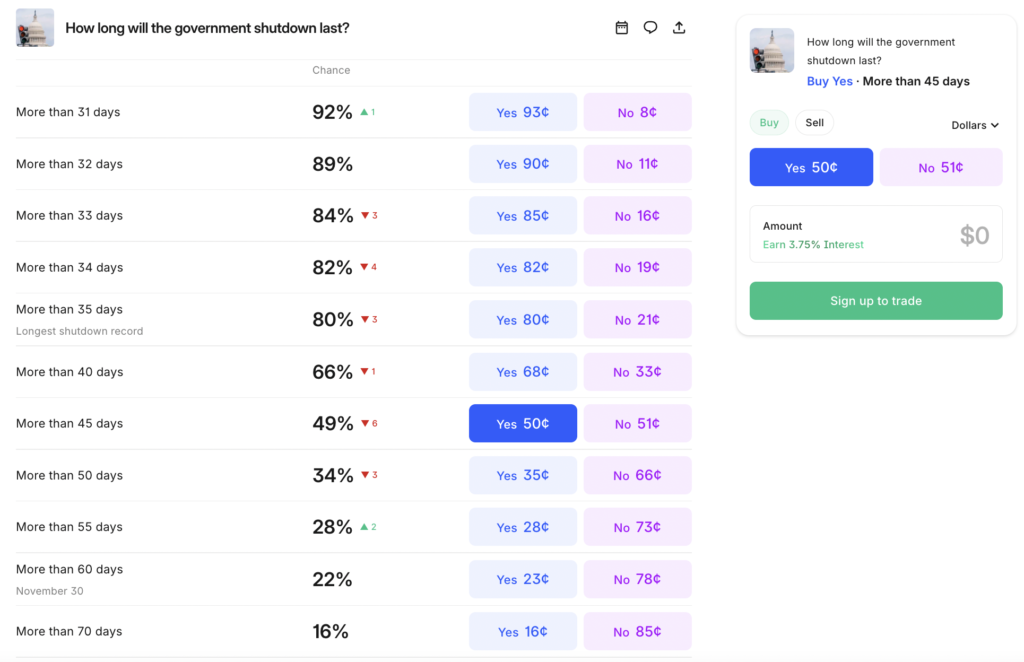Open the Dollars dropdown
1024x662 pixels.
974,125
